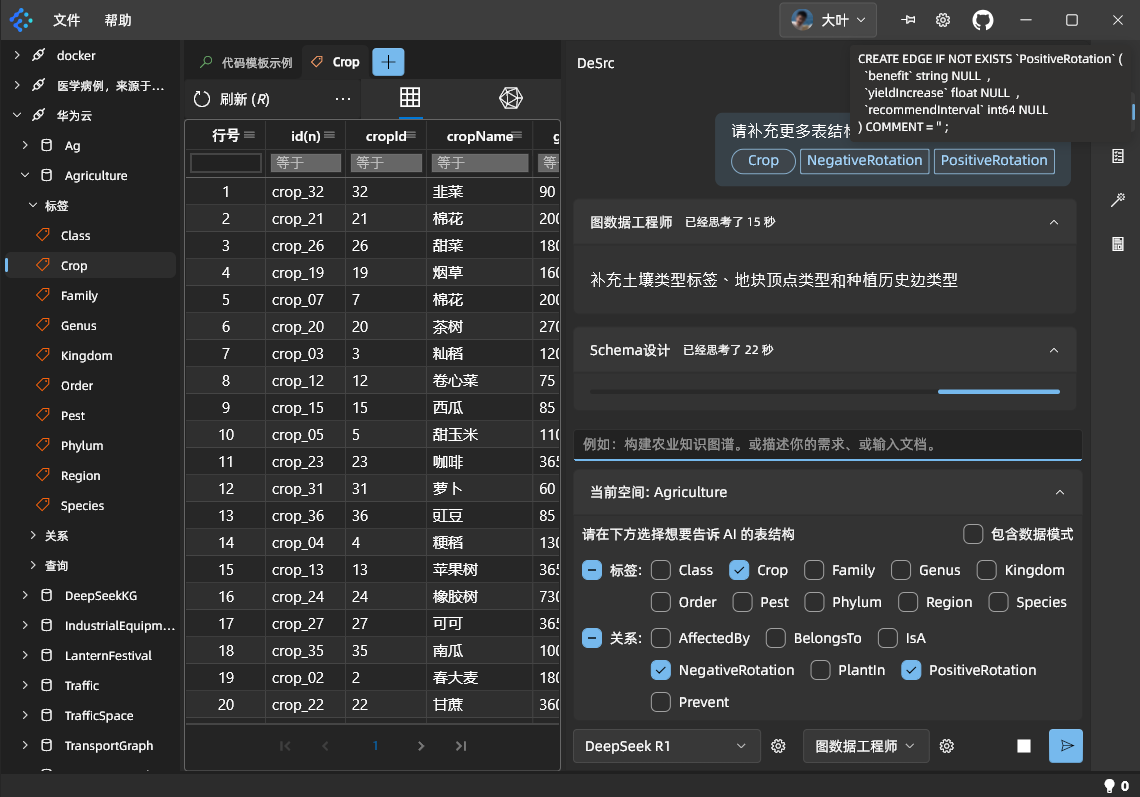Open the TransportGraph space
Screen dimensions: 1140x797
108,745
